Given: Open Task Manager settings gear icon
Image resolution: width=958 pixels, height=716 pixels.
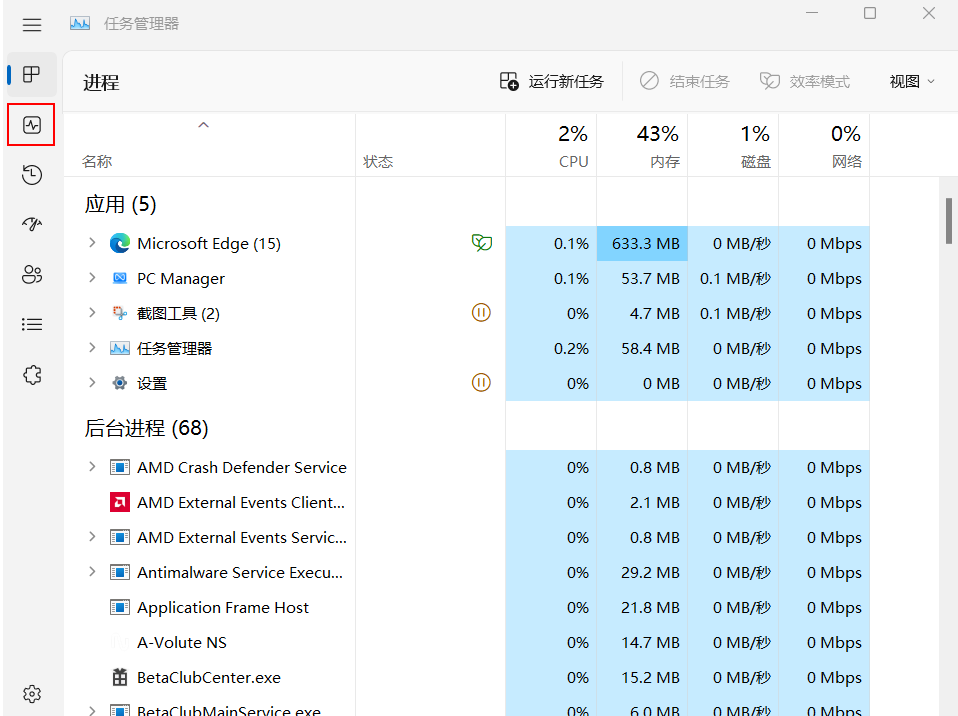Looking at the screenshot, I should (32, 693).
